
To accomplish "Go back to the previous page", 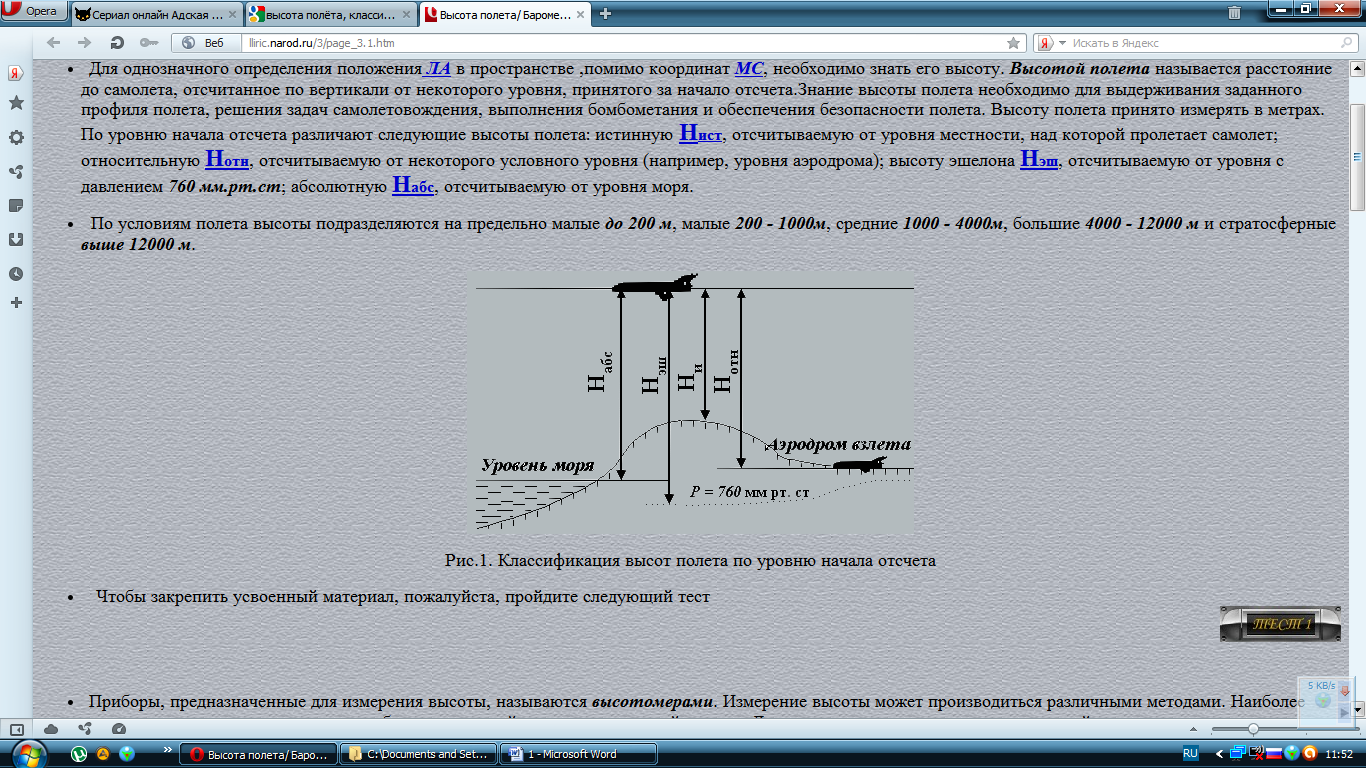I will click(54, 43).
